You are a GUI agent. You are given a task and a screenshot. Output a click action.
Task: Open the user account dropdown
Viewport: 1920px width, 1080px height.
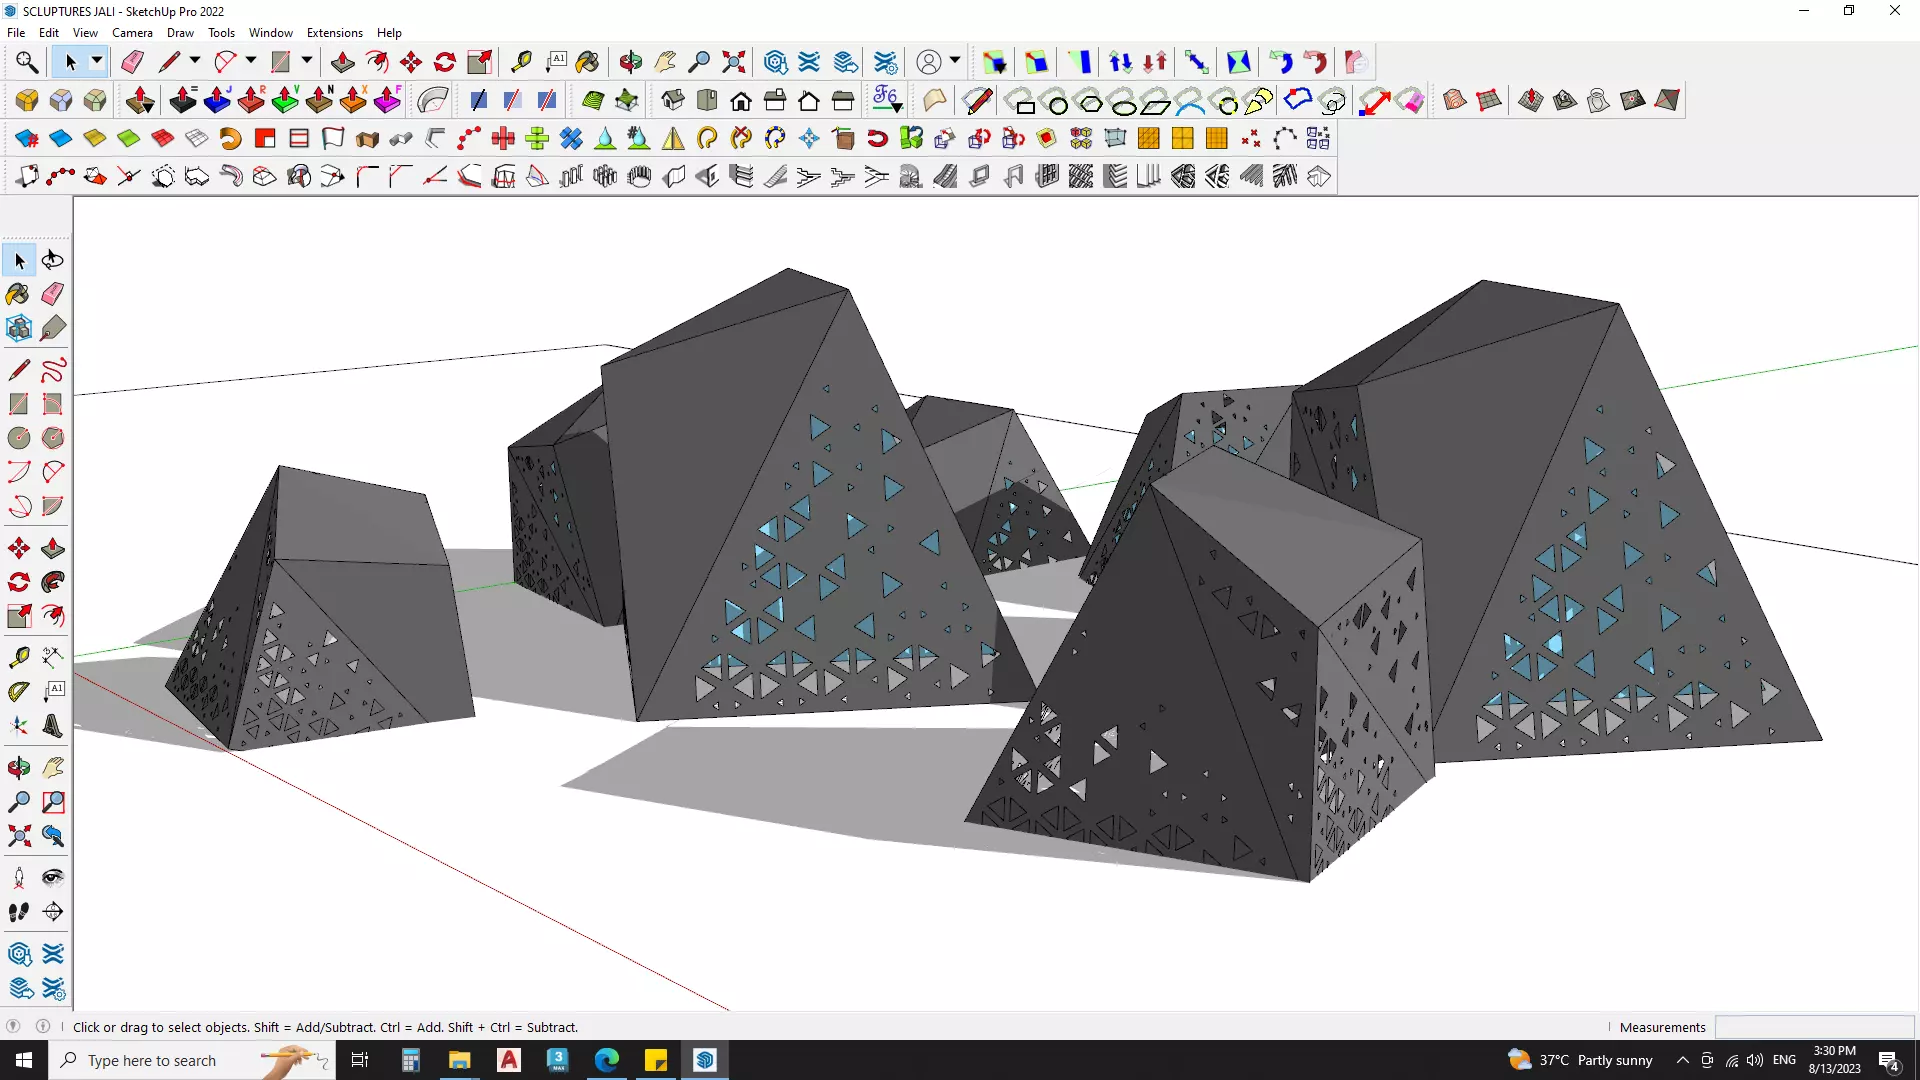tap(955, 62)
